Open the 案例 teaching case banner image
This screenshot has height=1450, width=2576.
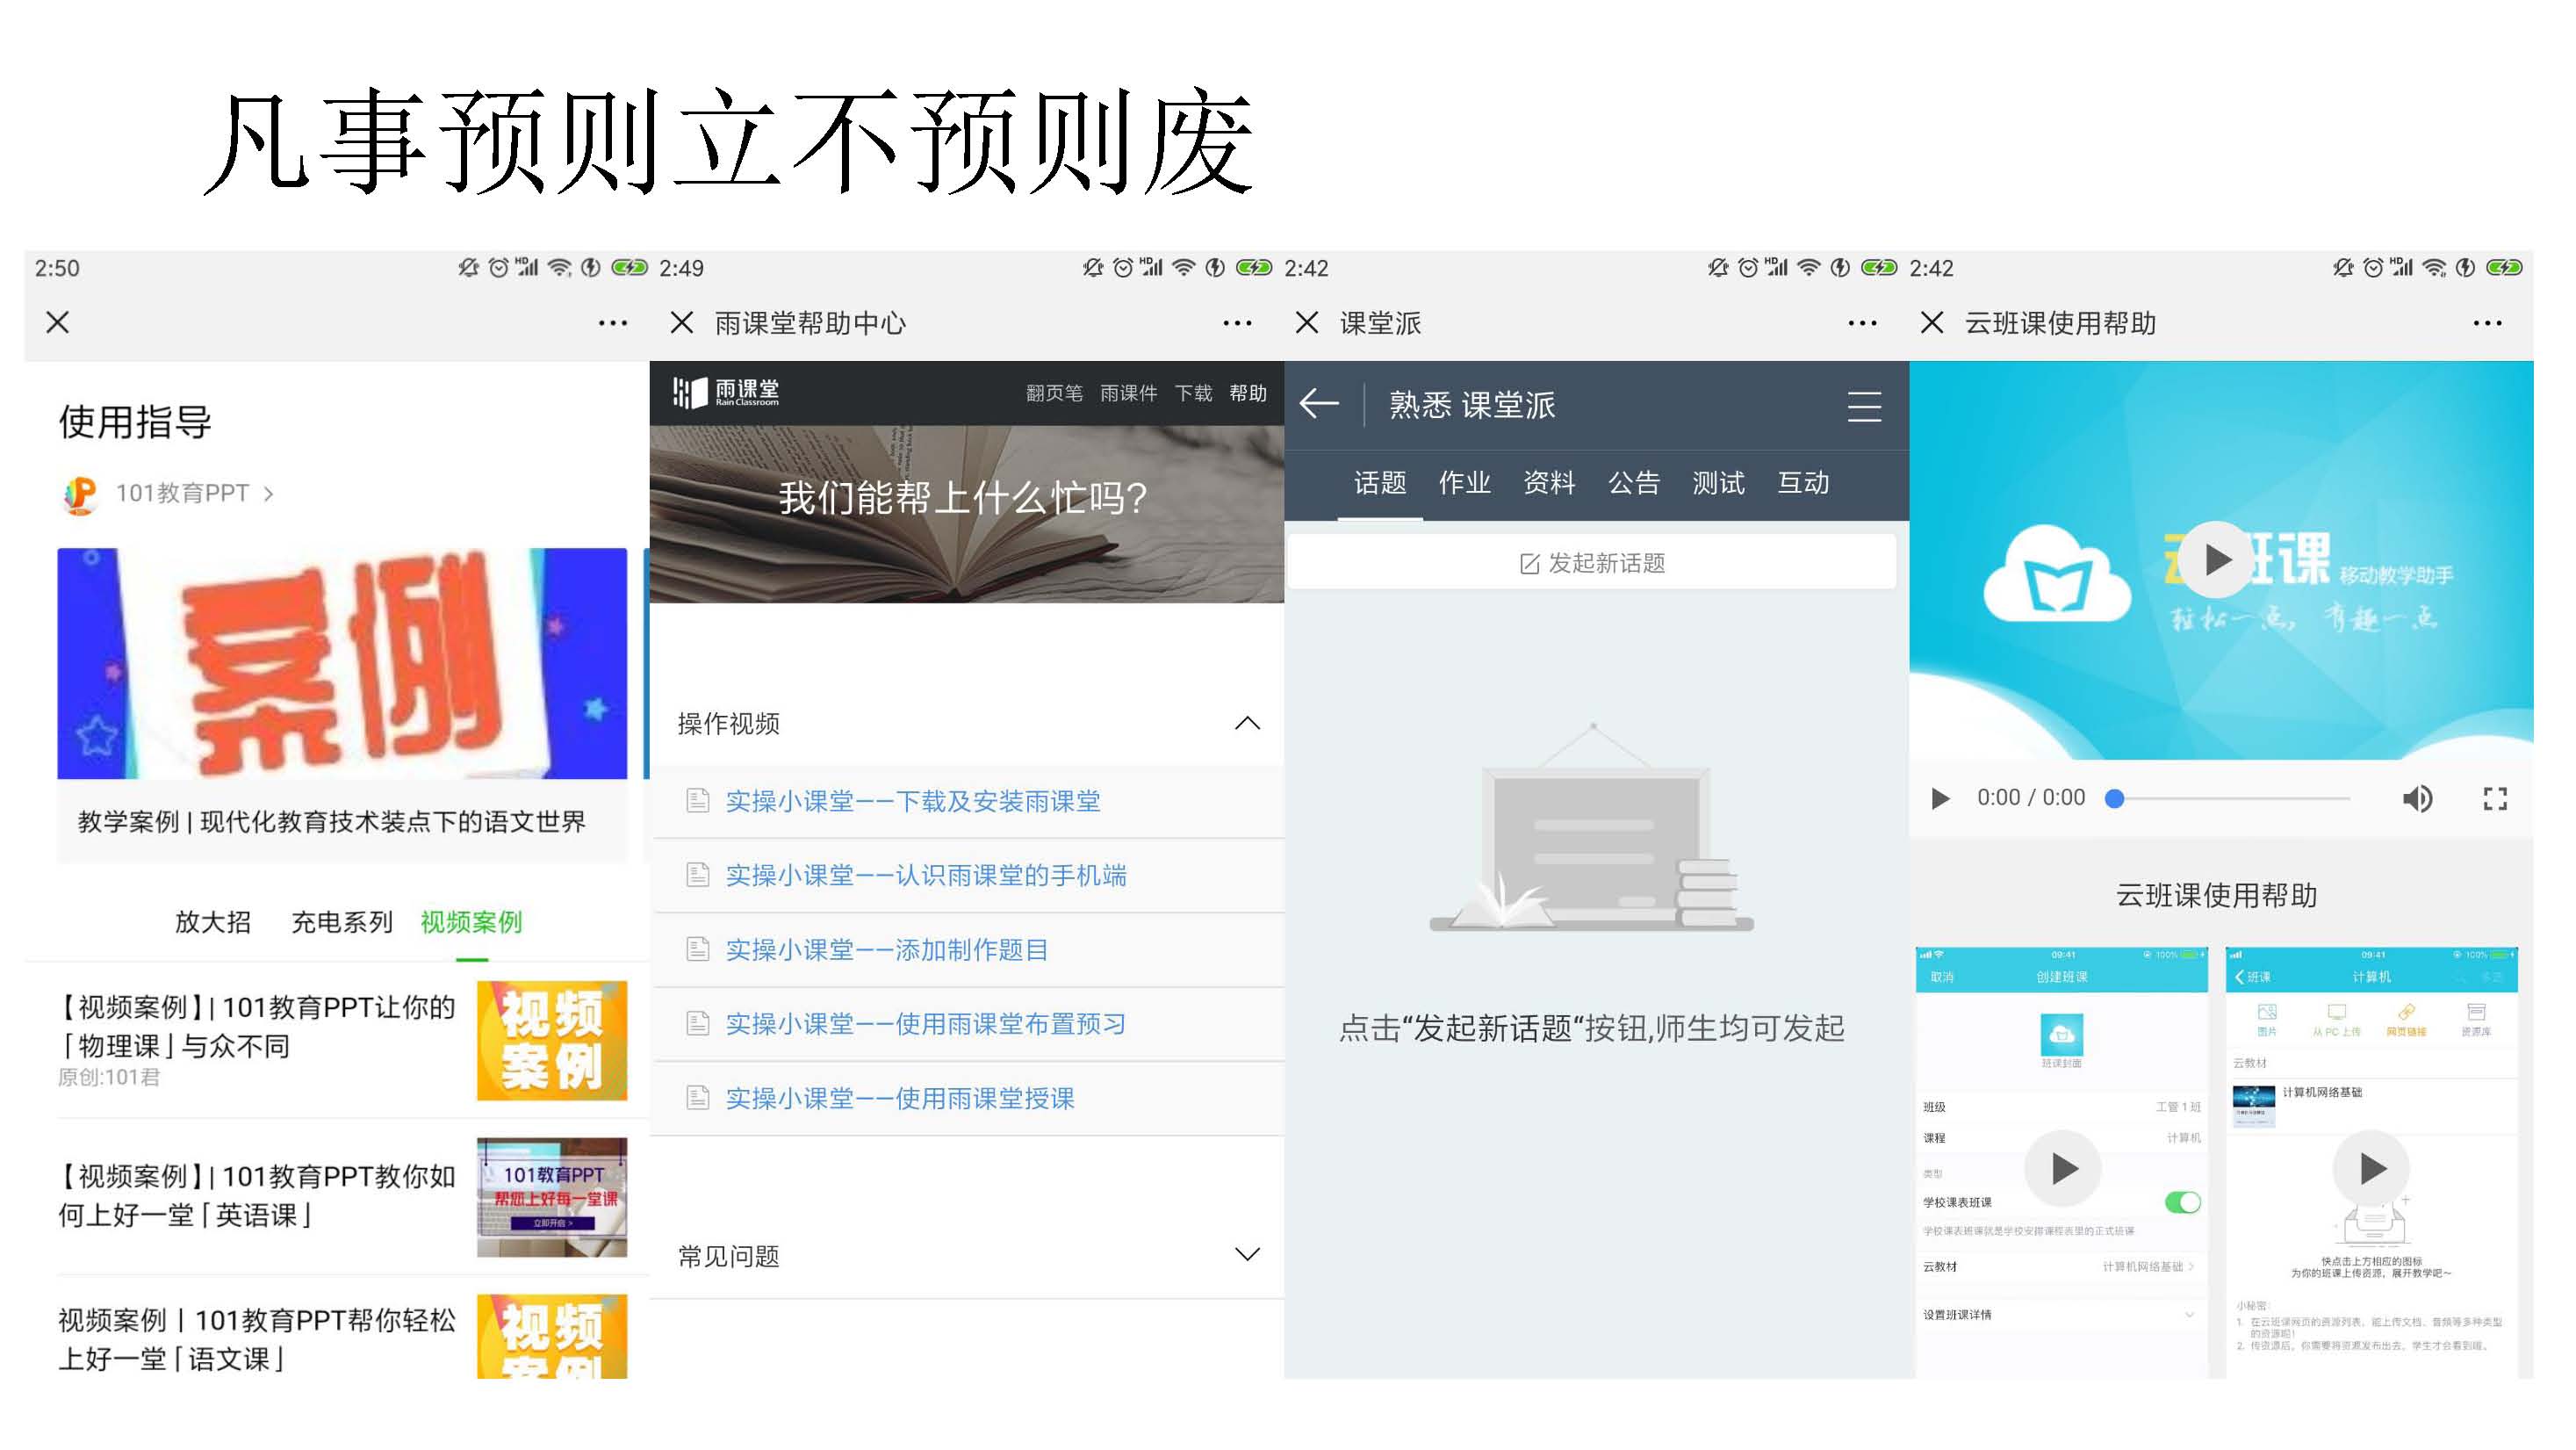tap(342, 664)
